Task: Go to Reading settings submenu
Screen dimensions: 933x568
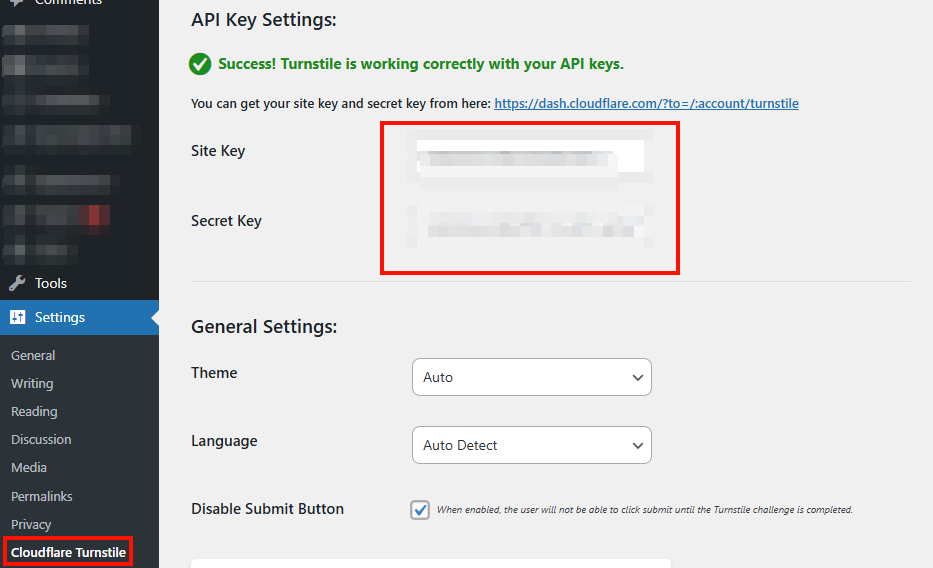Action: point(34,411)
